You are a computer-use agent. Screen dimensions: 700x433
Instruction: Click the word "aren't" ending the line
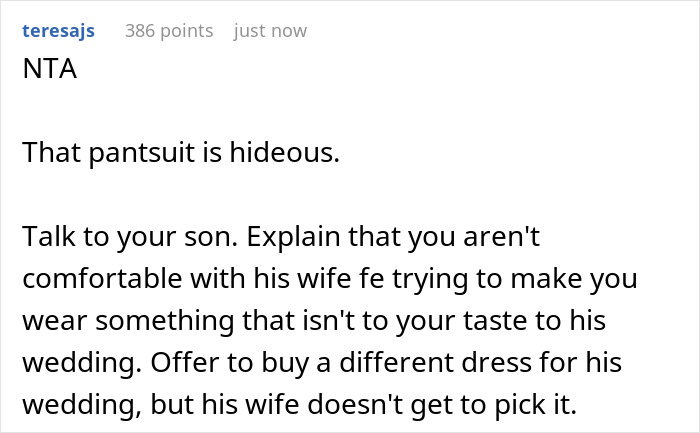[x=501, y=237]
